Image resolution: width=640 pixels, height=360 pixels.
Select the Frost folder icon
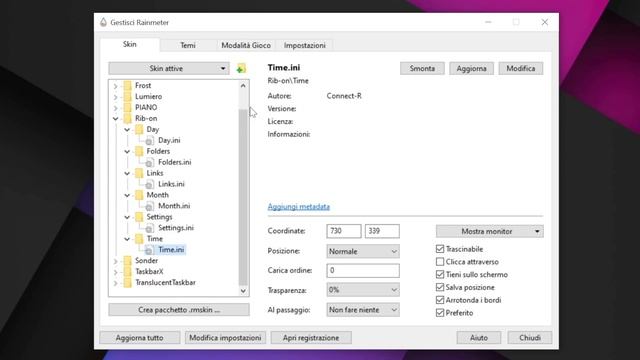[128, 85]
